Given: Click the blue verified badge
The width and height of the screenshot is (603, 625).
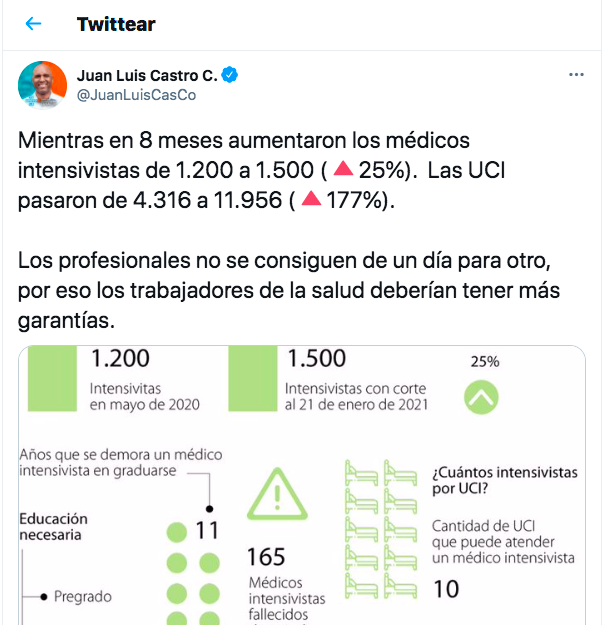Looking at the screenshot, I should [x=230, y=75].
